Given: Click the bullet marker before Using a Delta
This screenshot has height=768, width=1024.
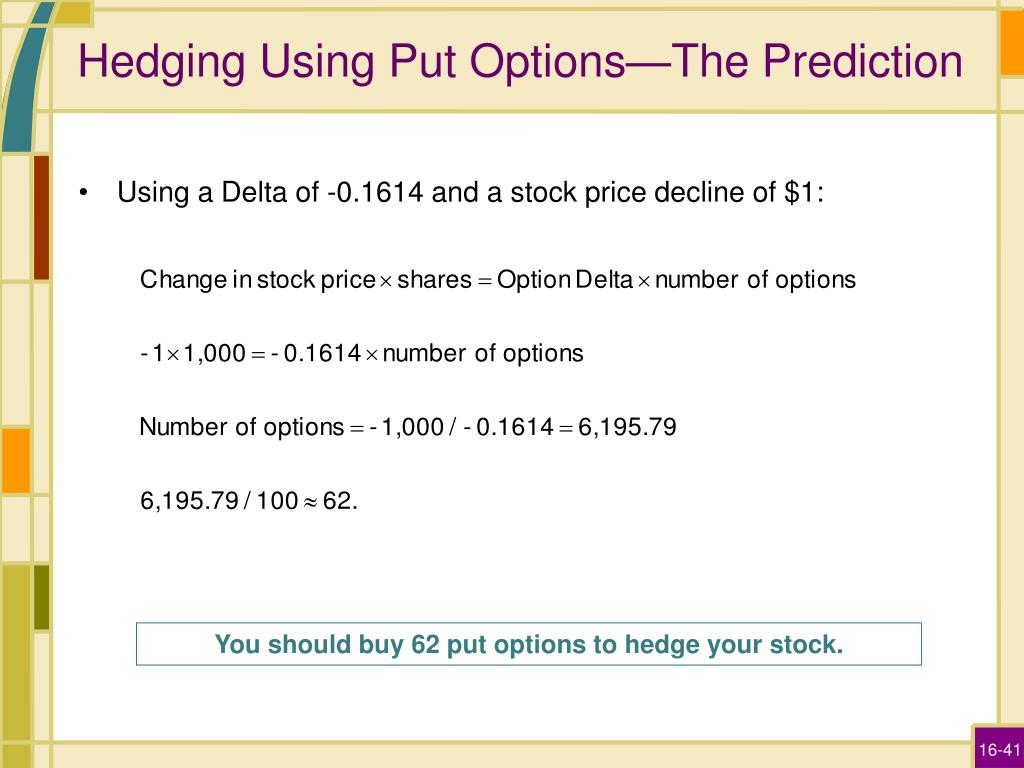Looking at the screenshot, I should [83, 193].
